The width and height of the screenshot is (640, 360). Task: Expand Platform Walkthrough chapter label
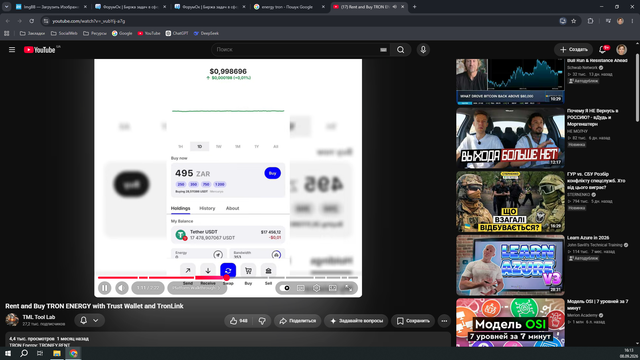[197, 288]
